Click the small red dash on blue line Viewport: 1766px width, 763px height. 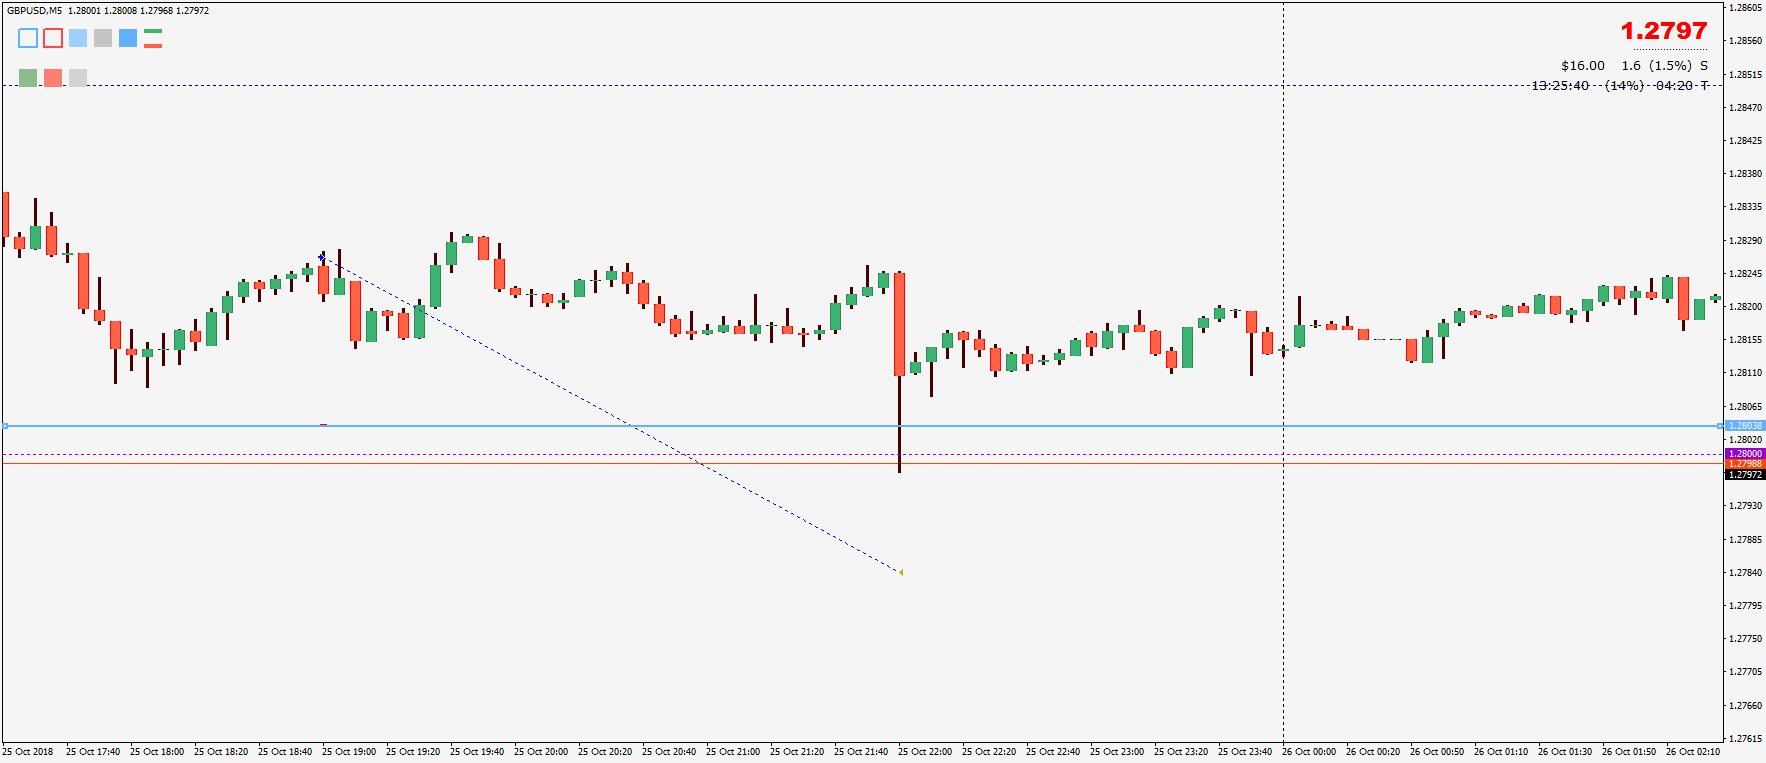(323, 424)
